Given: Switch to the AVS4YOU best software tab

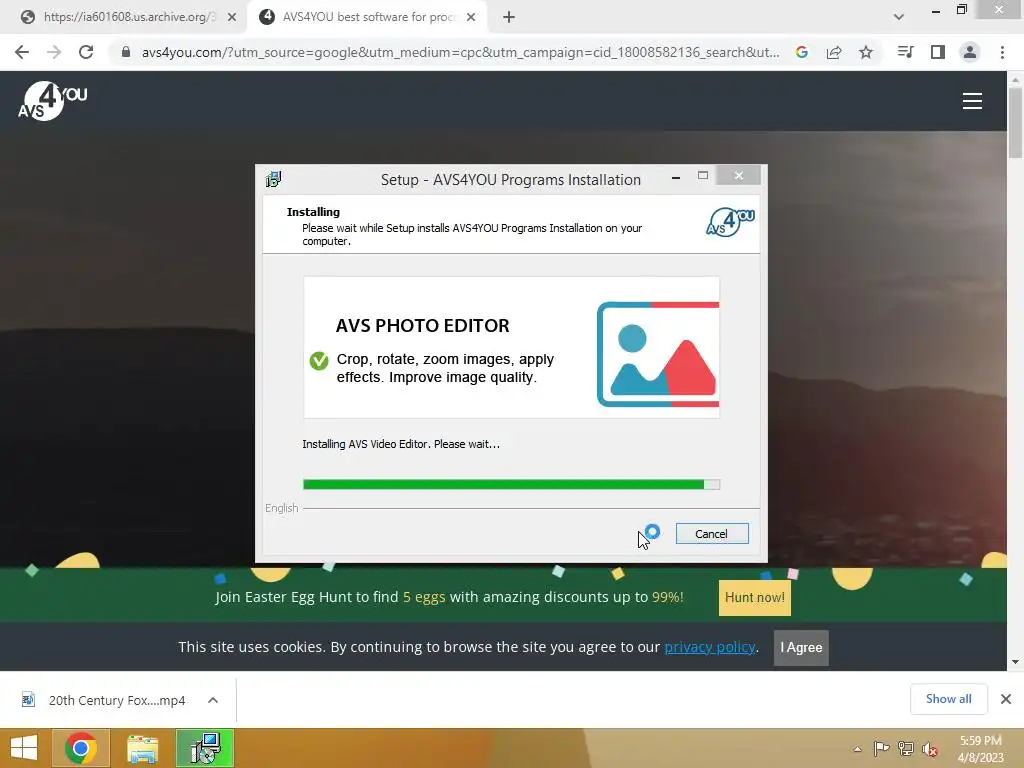Looking at the screenshot, I should coord(367,17).
